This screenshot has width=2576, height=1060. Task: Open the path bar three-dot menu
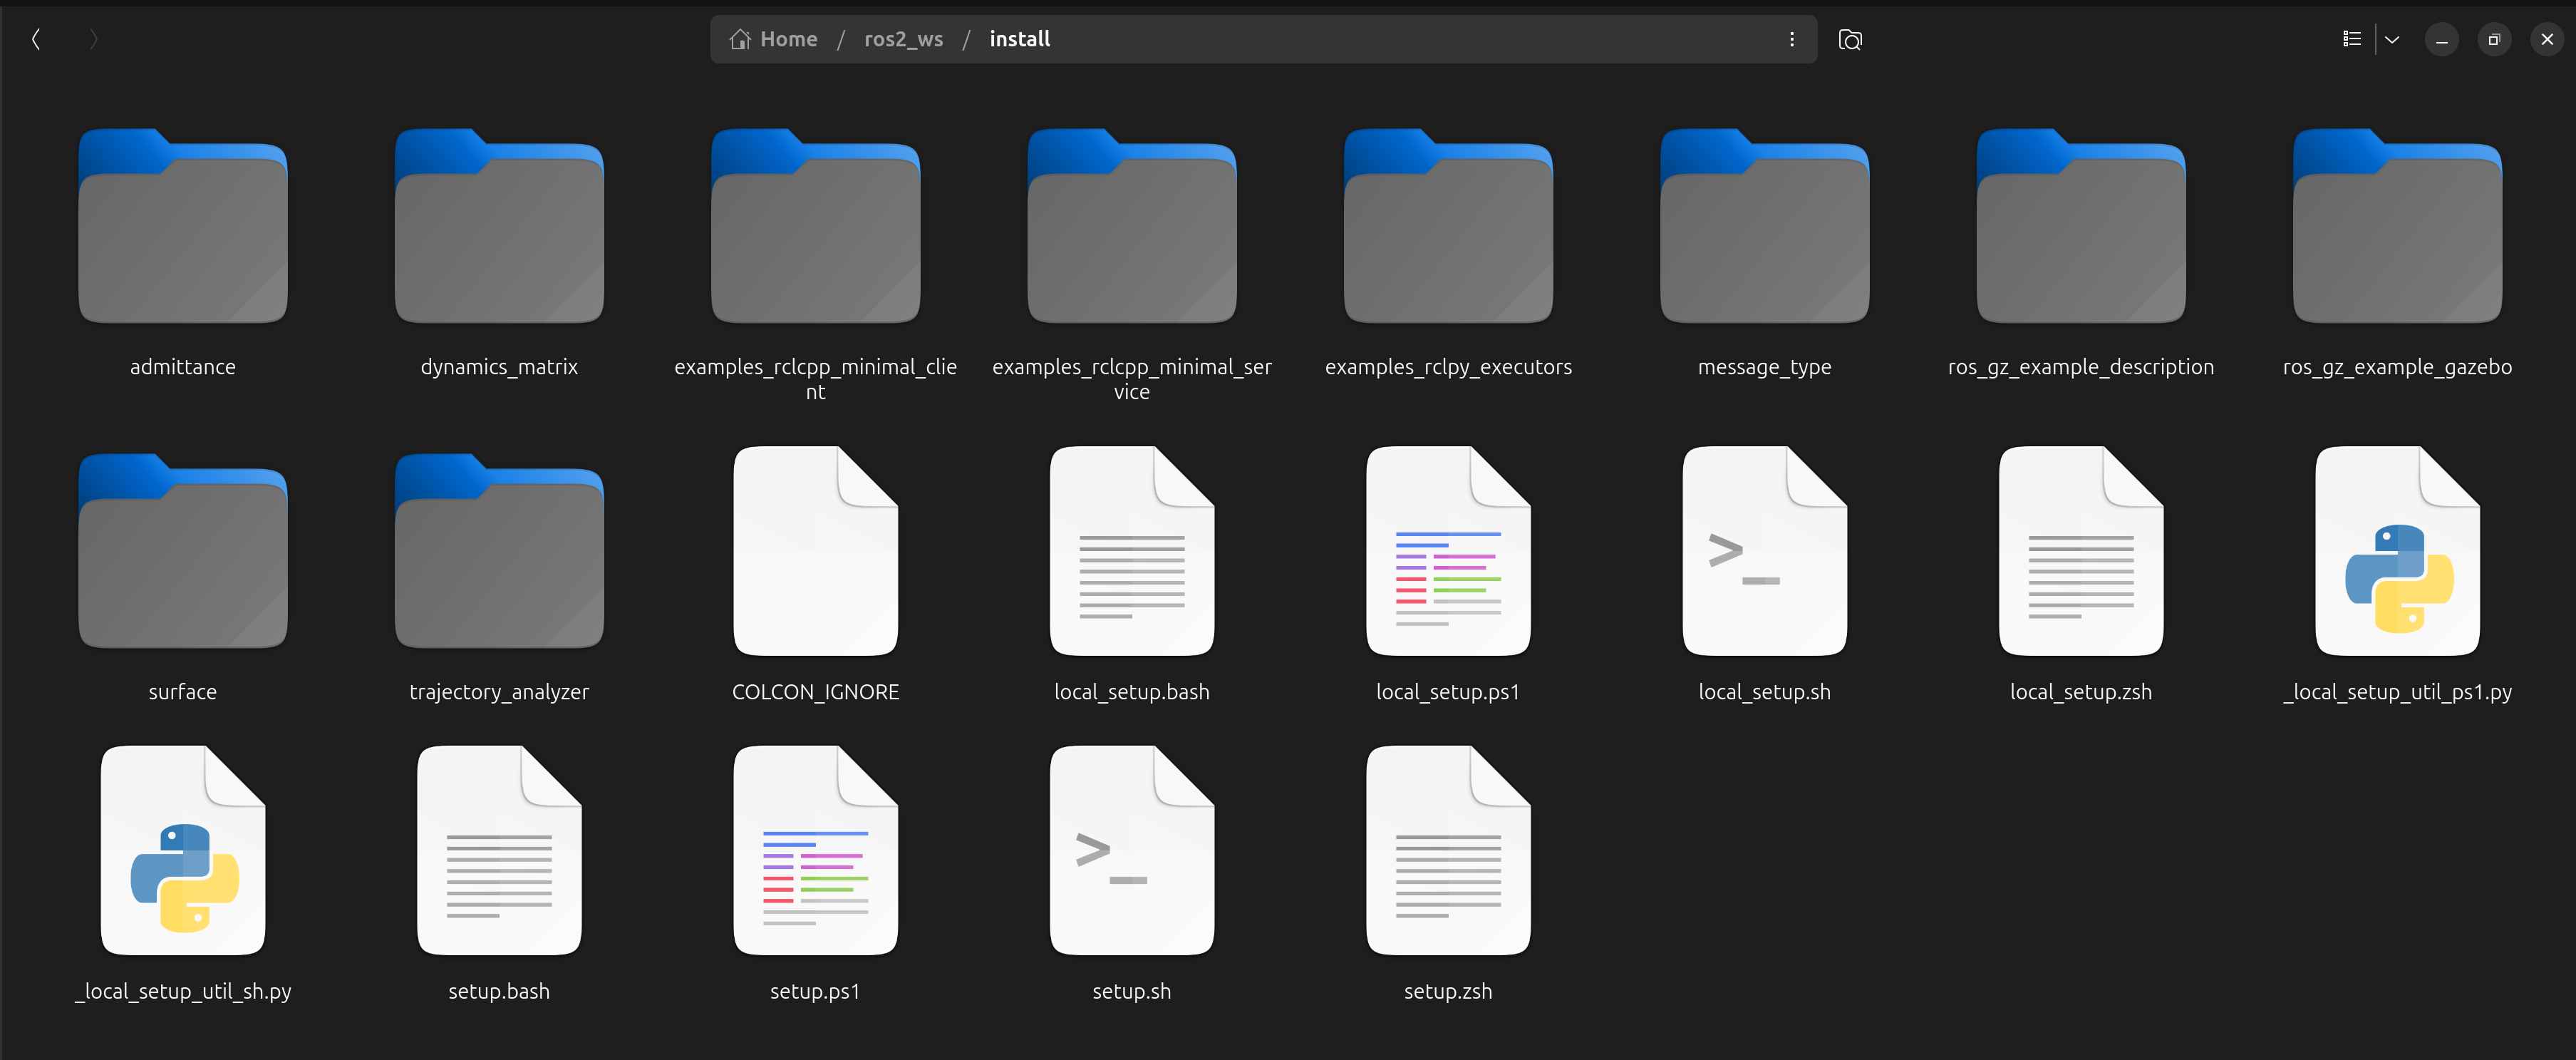pyautogui.click(x=1791, y=40)
